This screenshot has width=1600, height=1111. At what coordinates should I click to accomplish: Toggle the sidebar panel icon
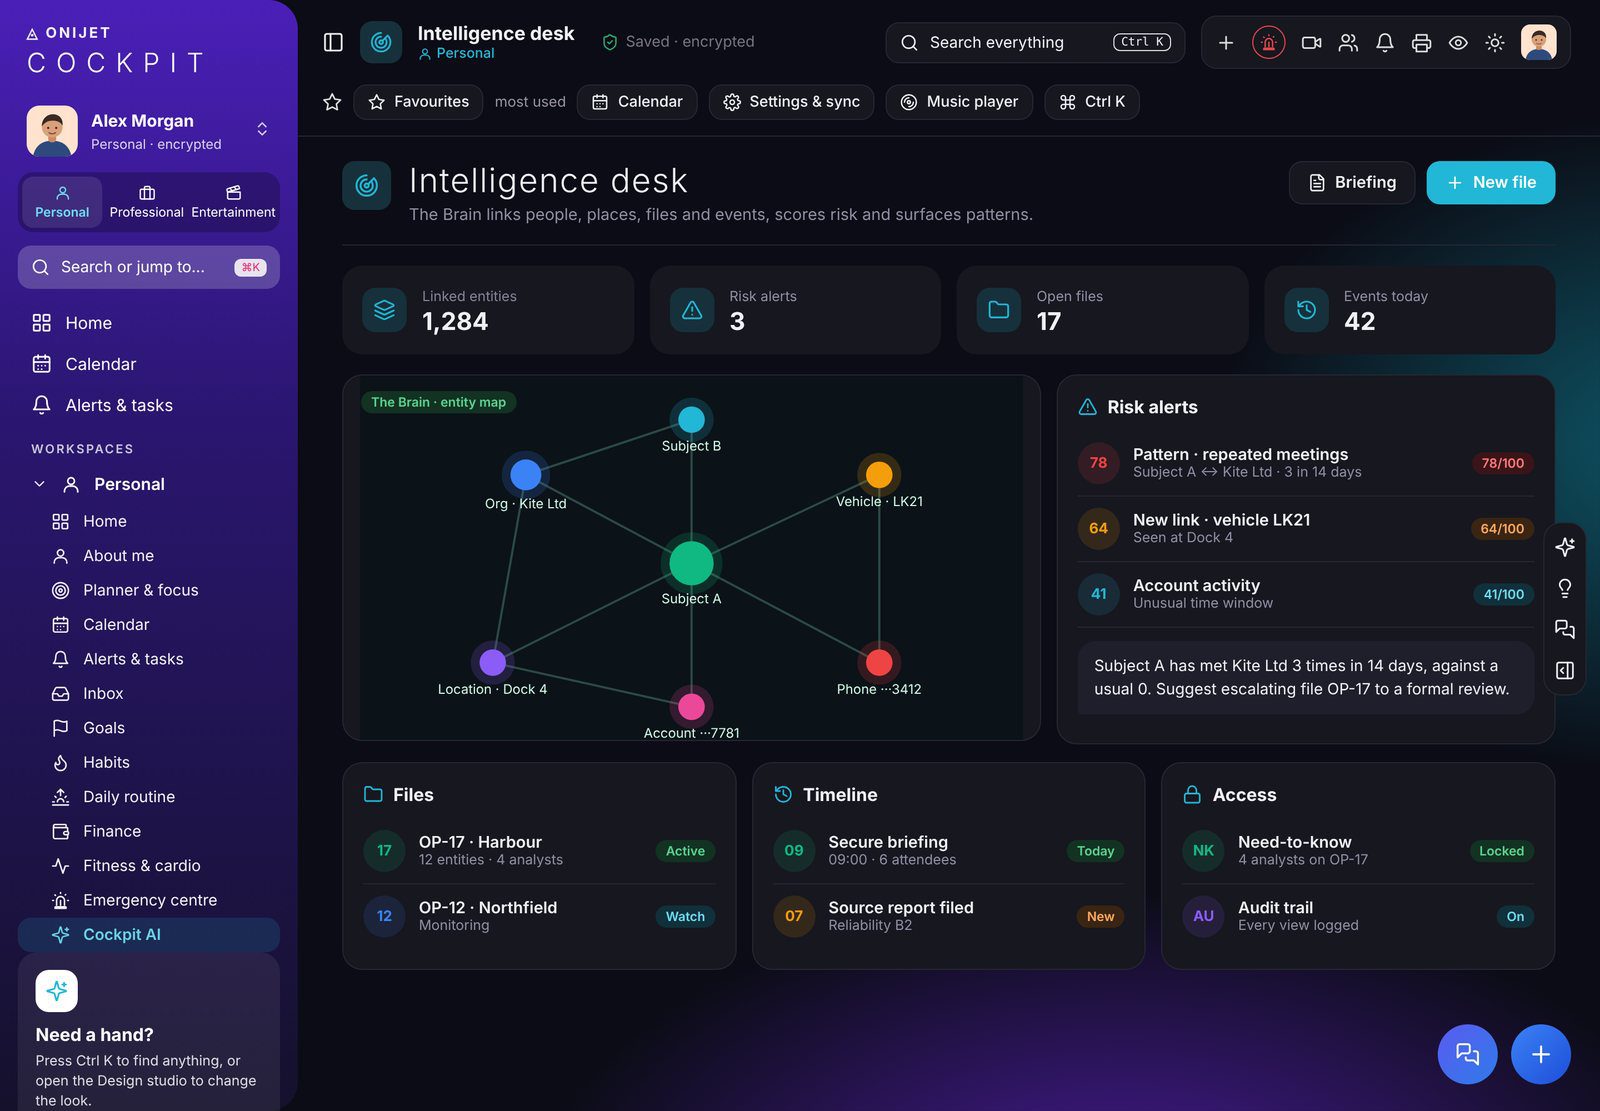(x=333, y=42)
